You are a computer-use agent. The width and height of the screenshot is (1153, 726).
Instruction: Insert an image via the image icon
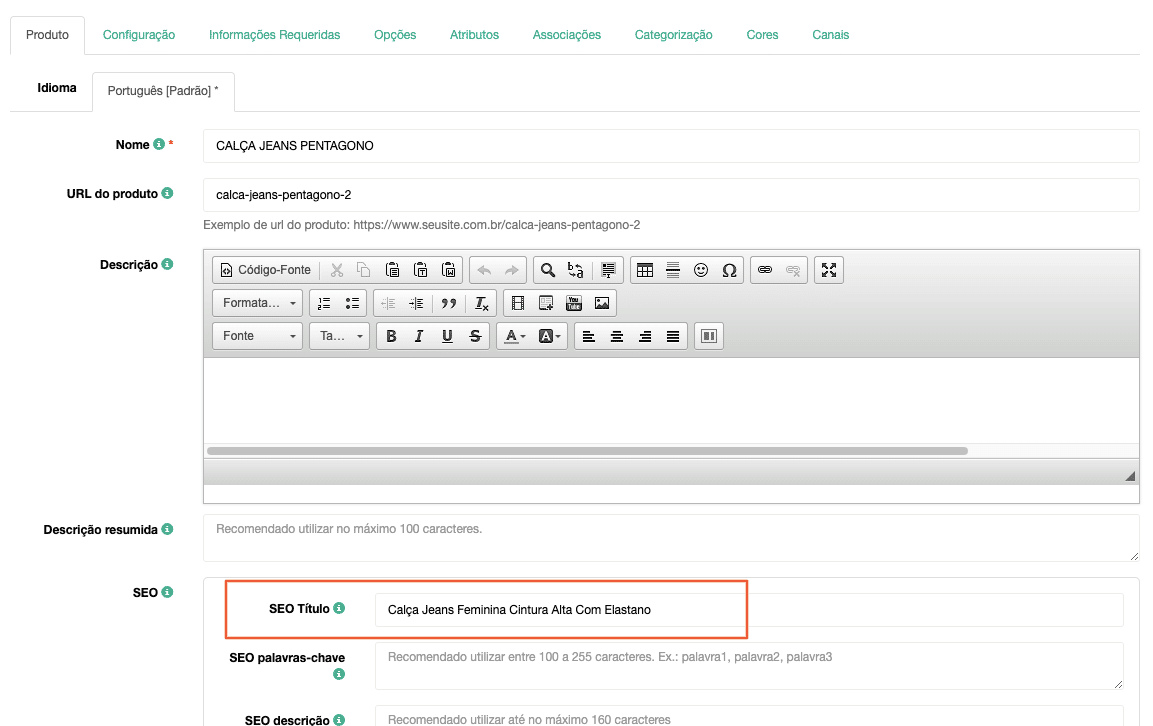click(602, 303)
